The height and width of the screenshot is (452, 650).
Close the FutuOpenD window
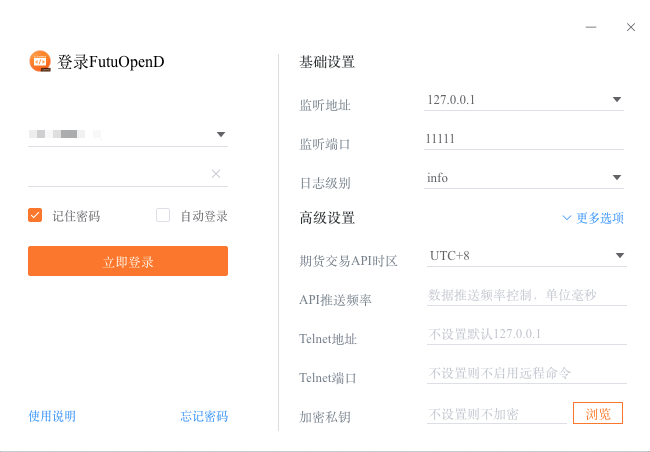click(x=631, y=27)
